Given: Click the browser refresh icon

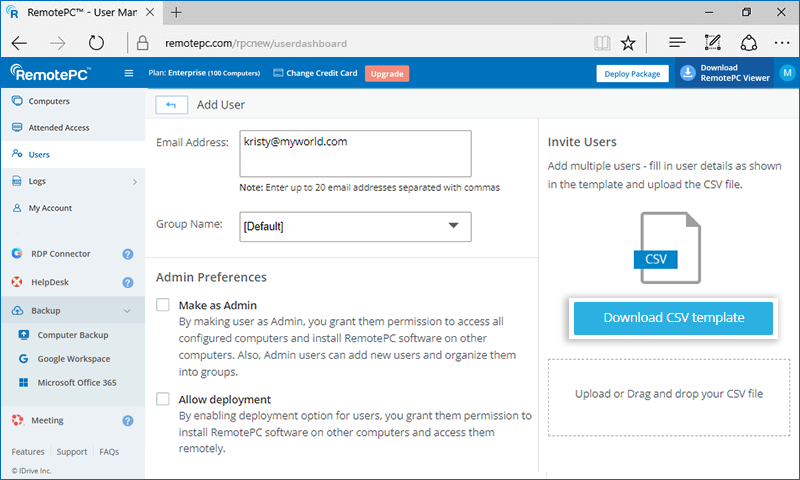Looking at the screenshot, I should click(x=96, y=43).
